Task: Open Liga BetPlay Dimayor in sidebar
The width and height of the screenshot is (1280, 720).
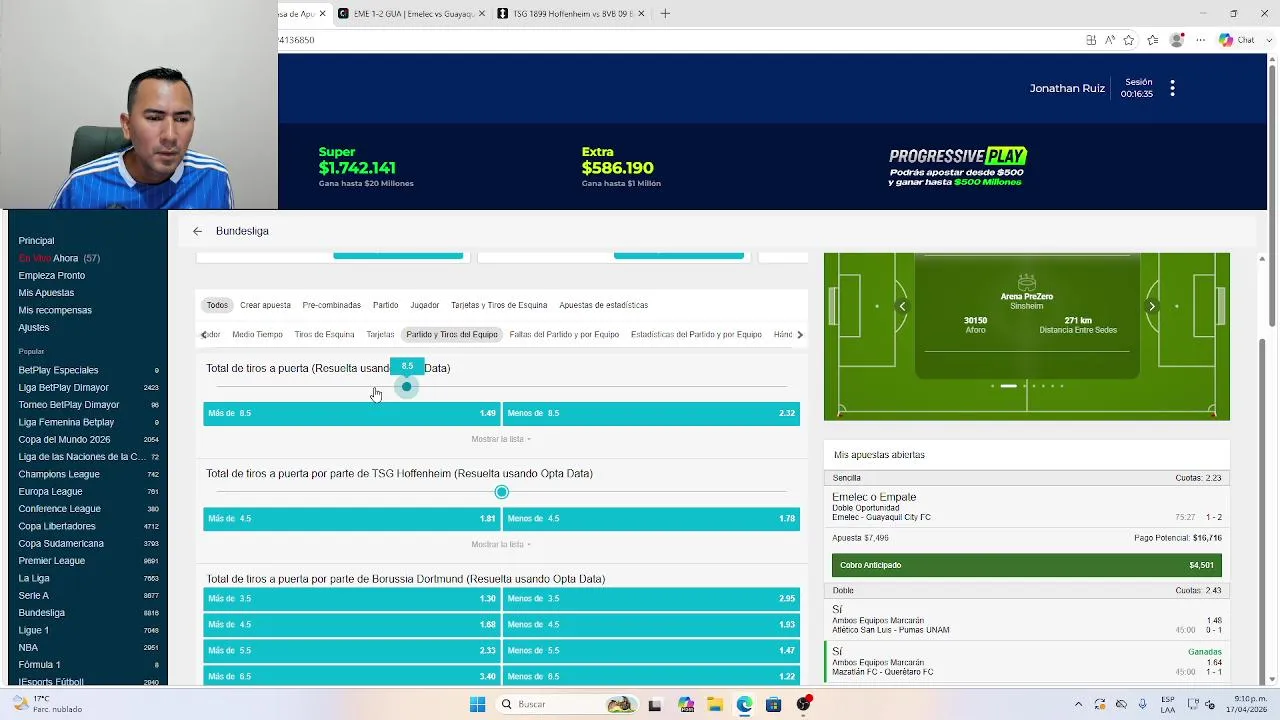Action: click(x=88, y=387)
